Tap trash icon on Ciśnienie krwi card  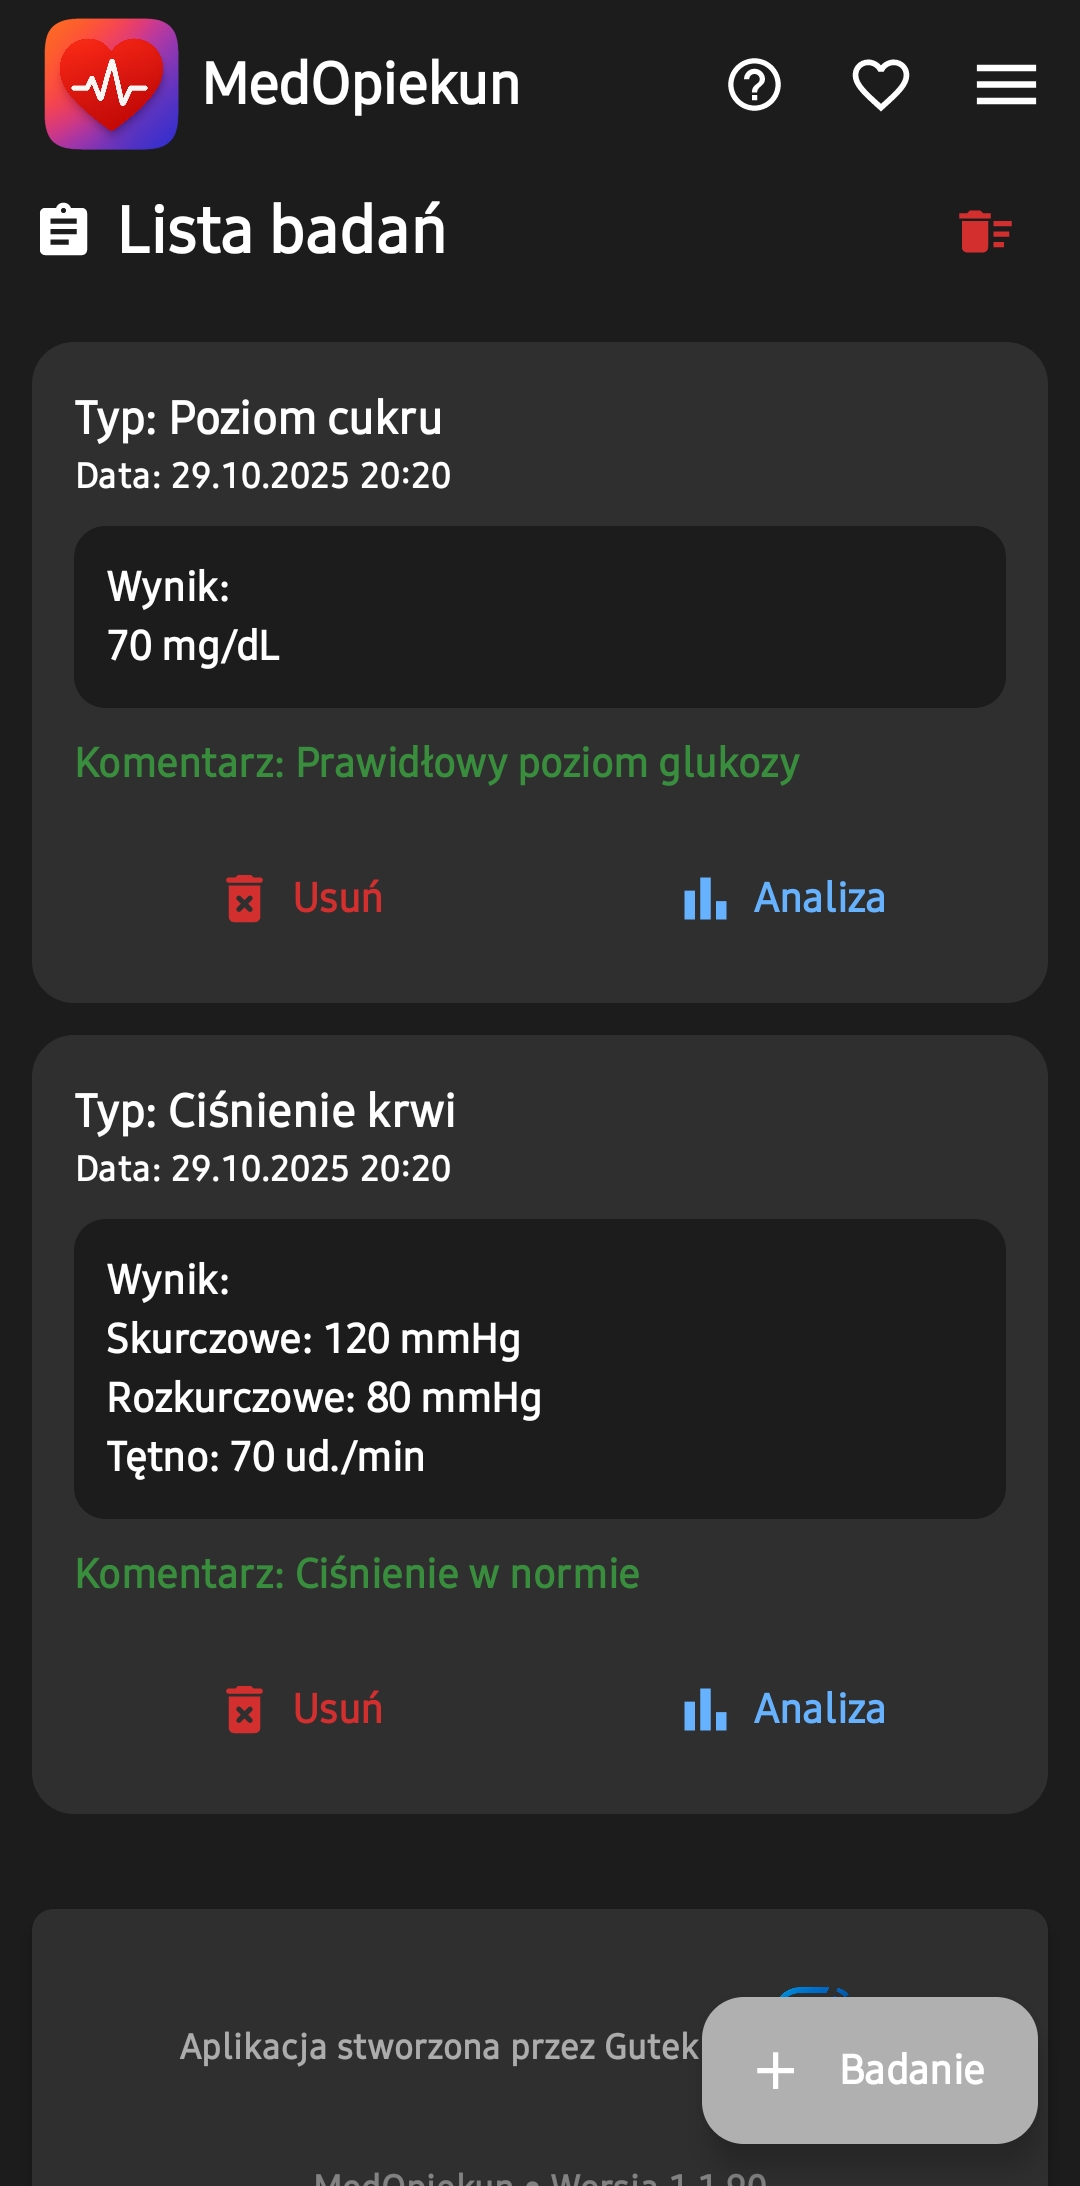point(244,1709)
